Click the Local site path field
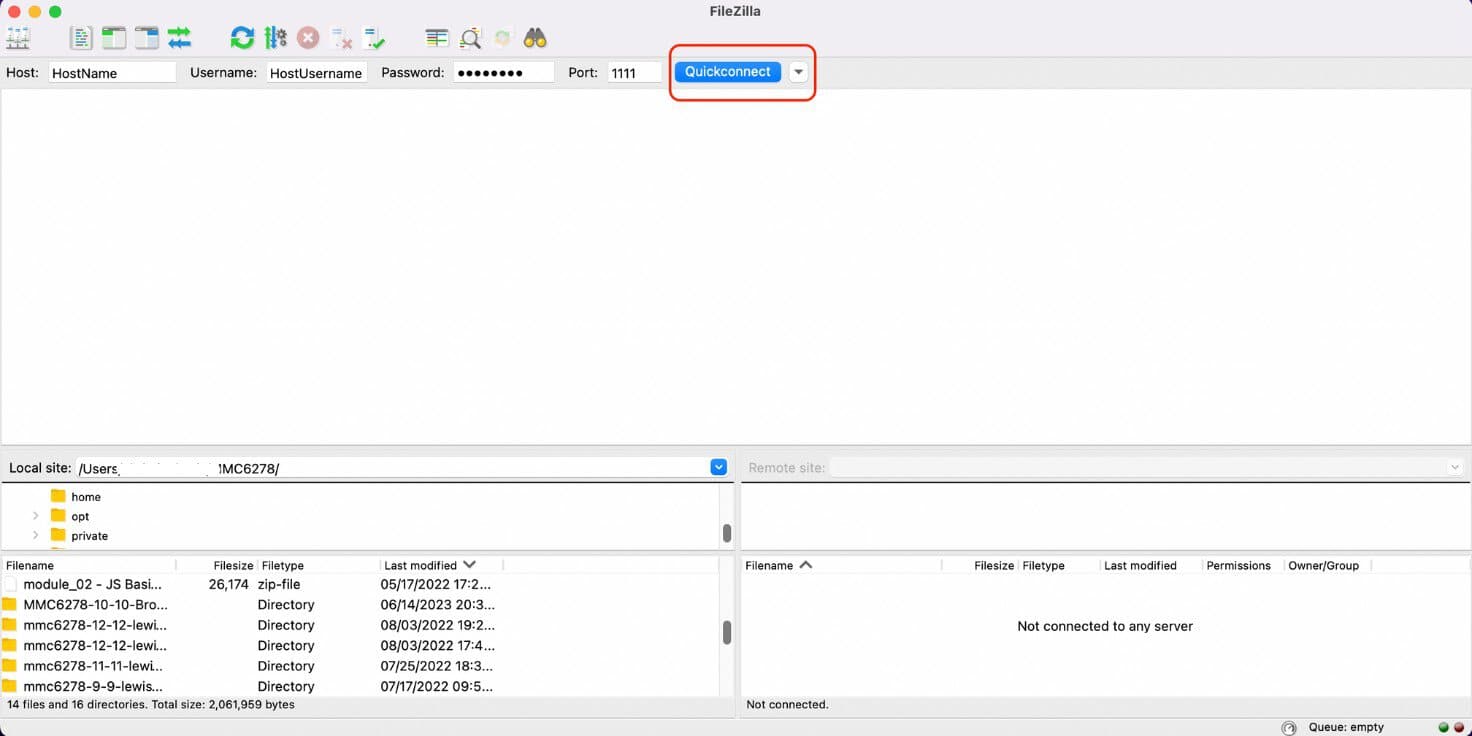Screen dimensions: 1472x736 pos(392,468)
